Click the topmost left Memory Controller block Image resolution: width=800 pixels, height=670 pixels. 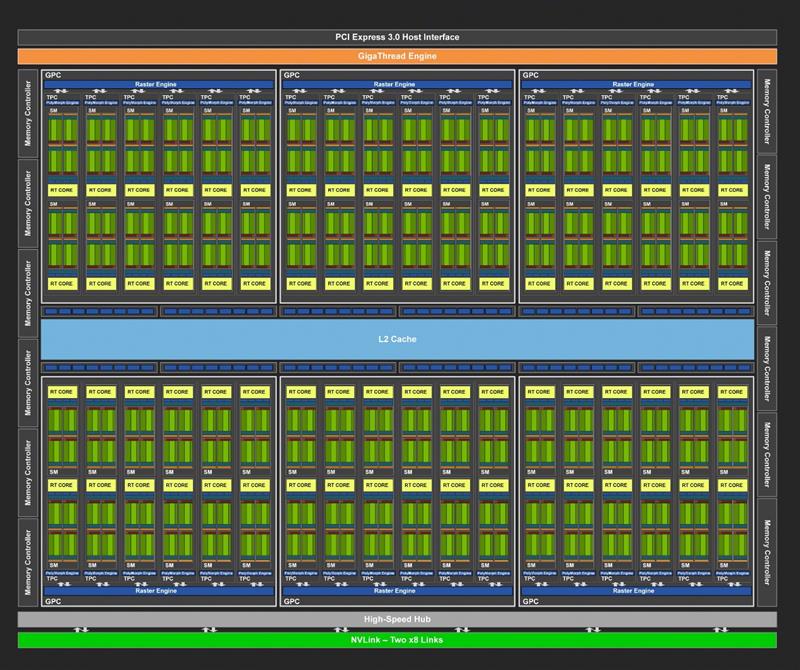point(28,112)
